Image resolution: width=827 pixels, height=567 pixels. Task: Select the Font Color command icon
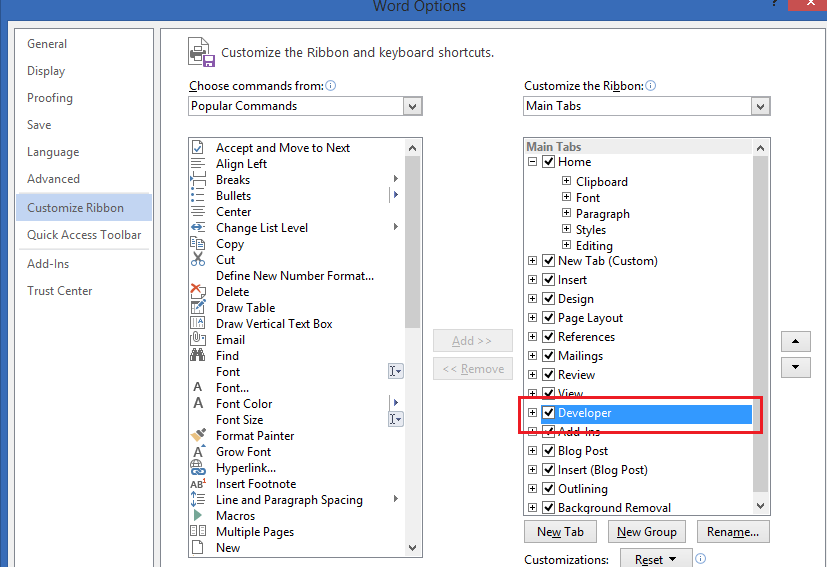point(198,403)
